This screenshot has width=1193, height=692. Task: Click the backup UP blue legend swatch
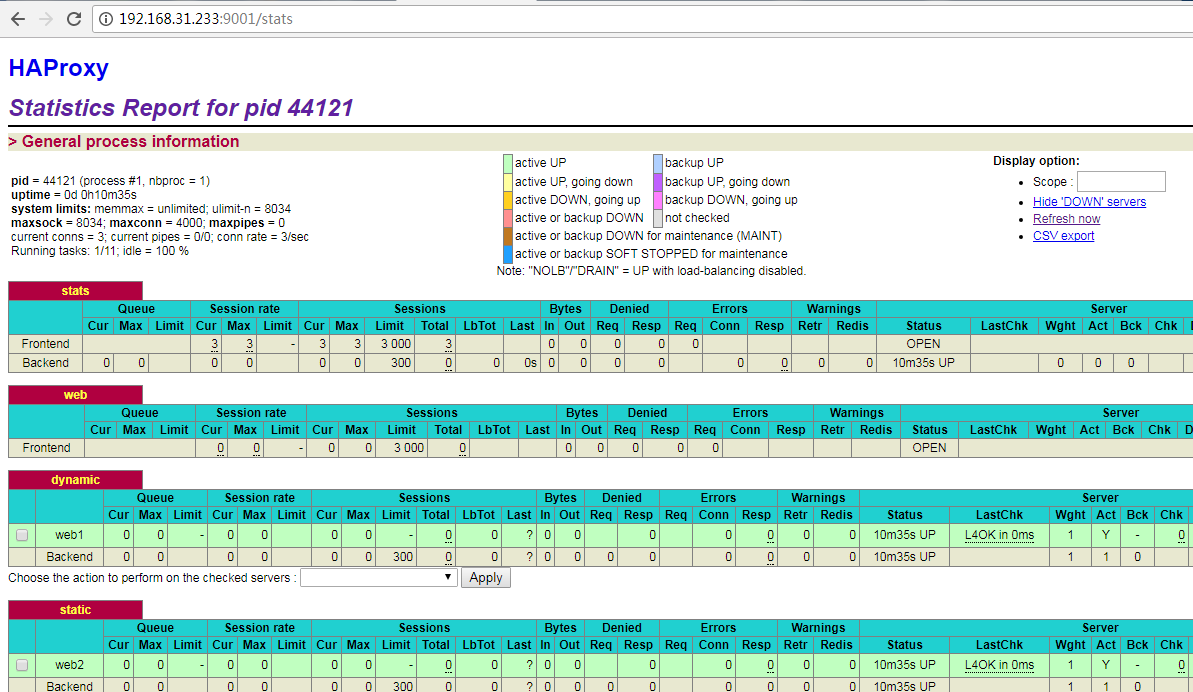pyautogui.click(x=658, y=163)
